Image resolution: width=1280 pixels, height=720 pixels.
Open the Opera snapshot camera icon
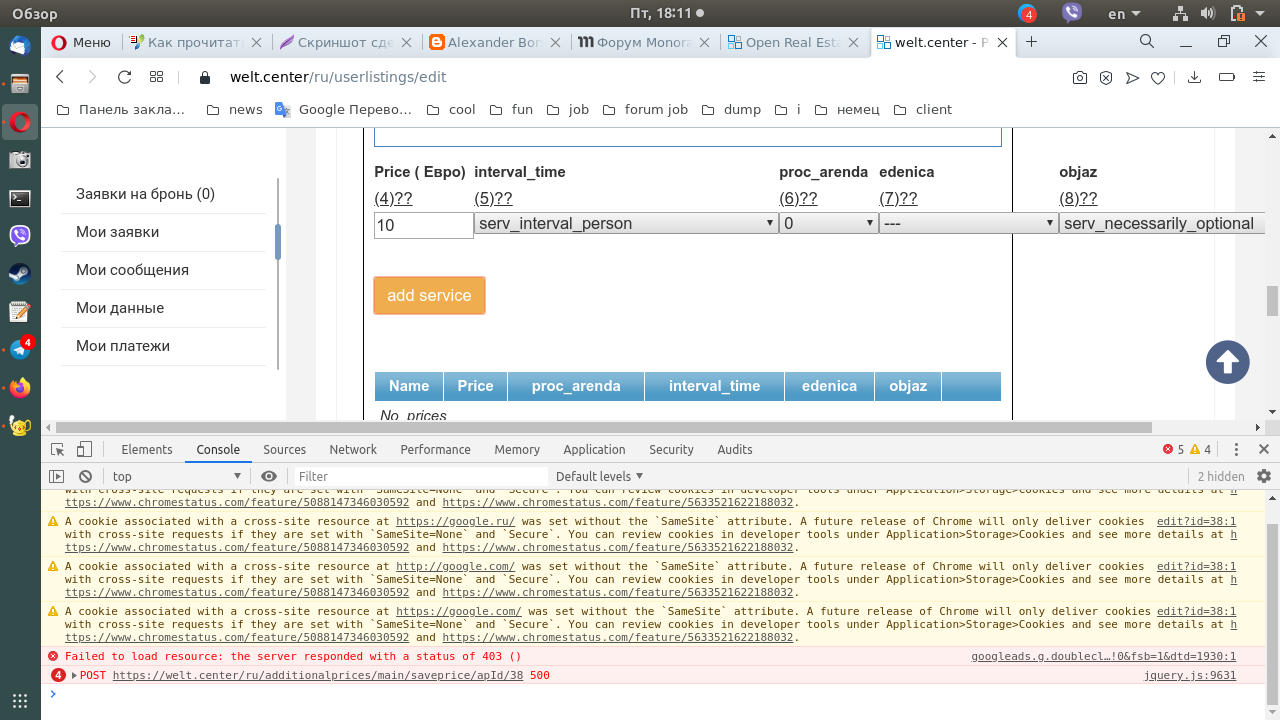tap(1080, 78)
